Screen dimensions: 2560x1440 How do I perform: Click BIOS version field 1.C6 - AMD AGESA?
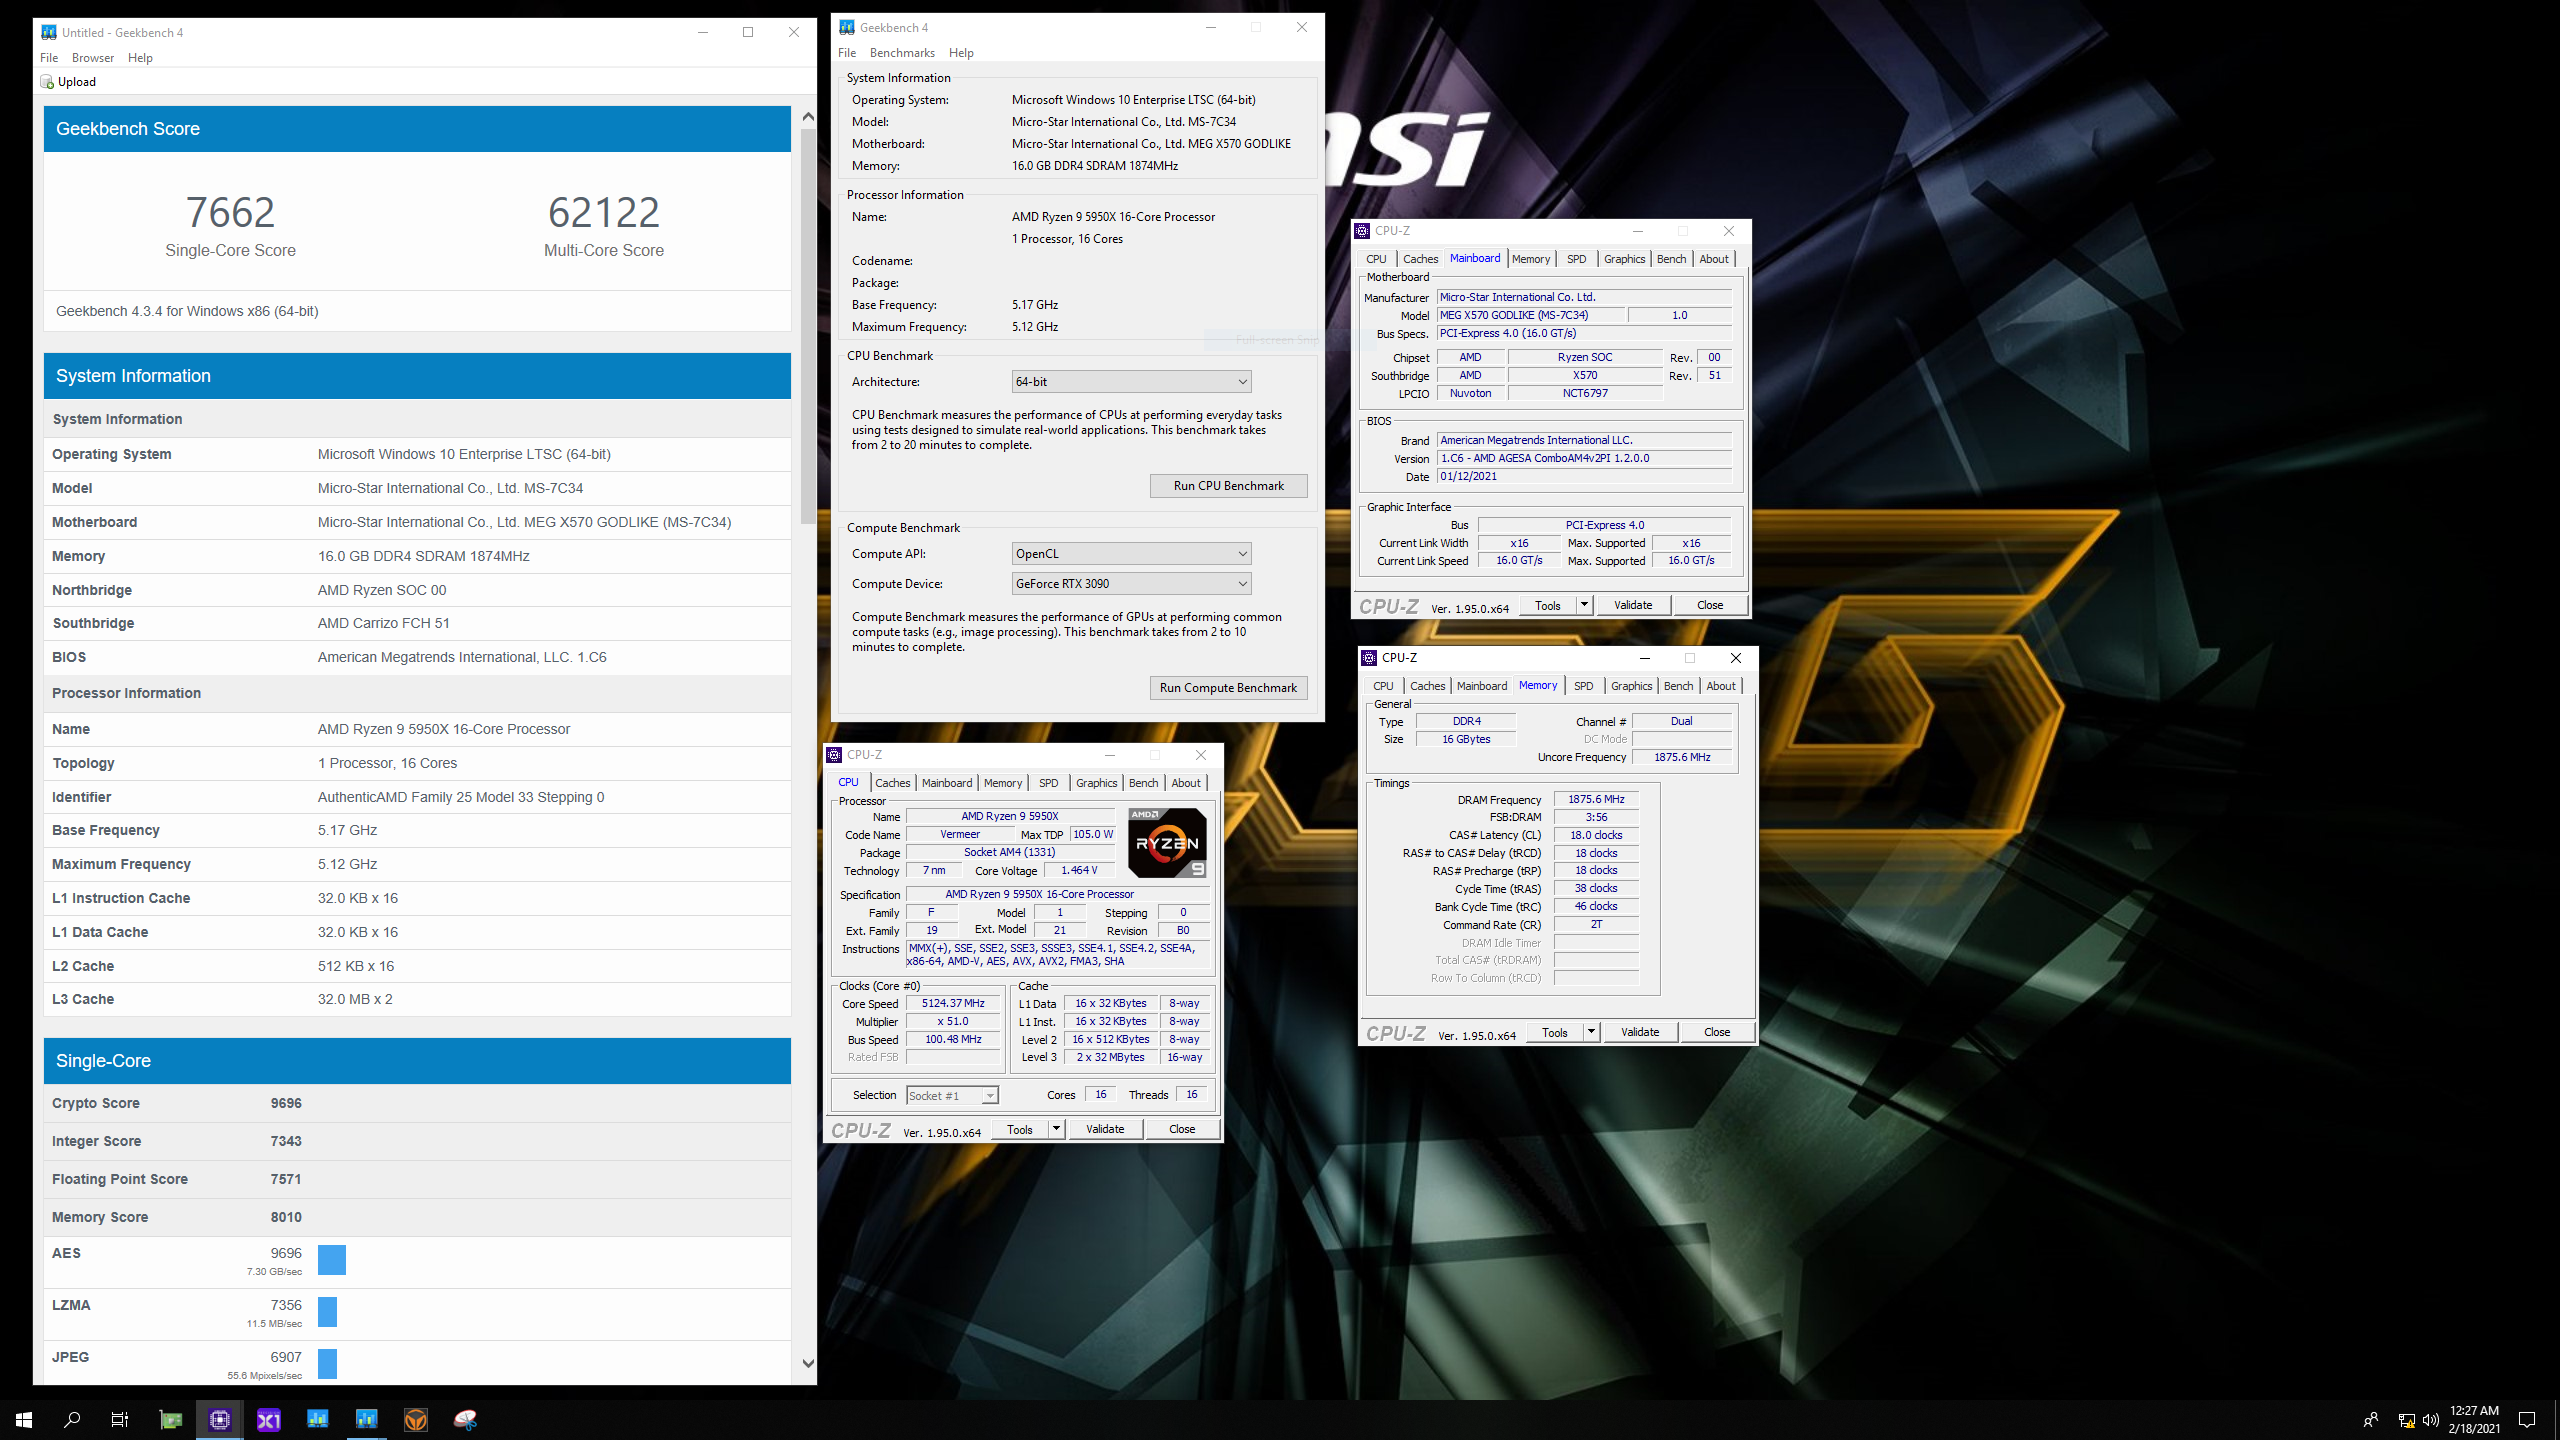click(x=1585, y=458)
